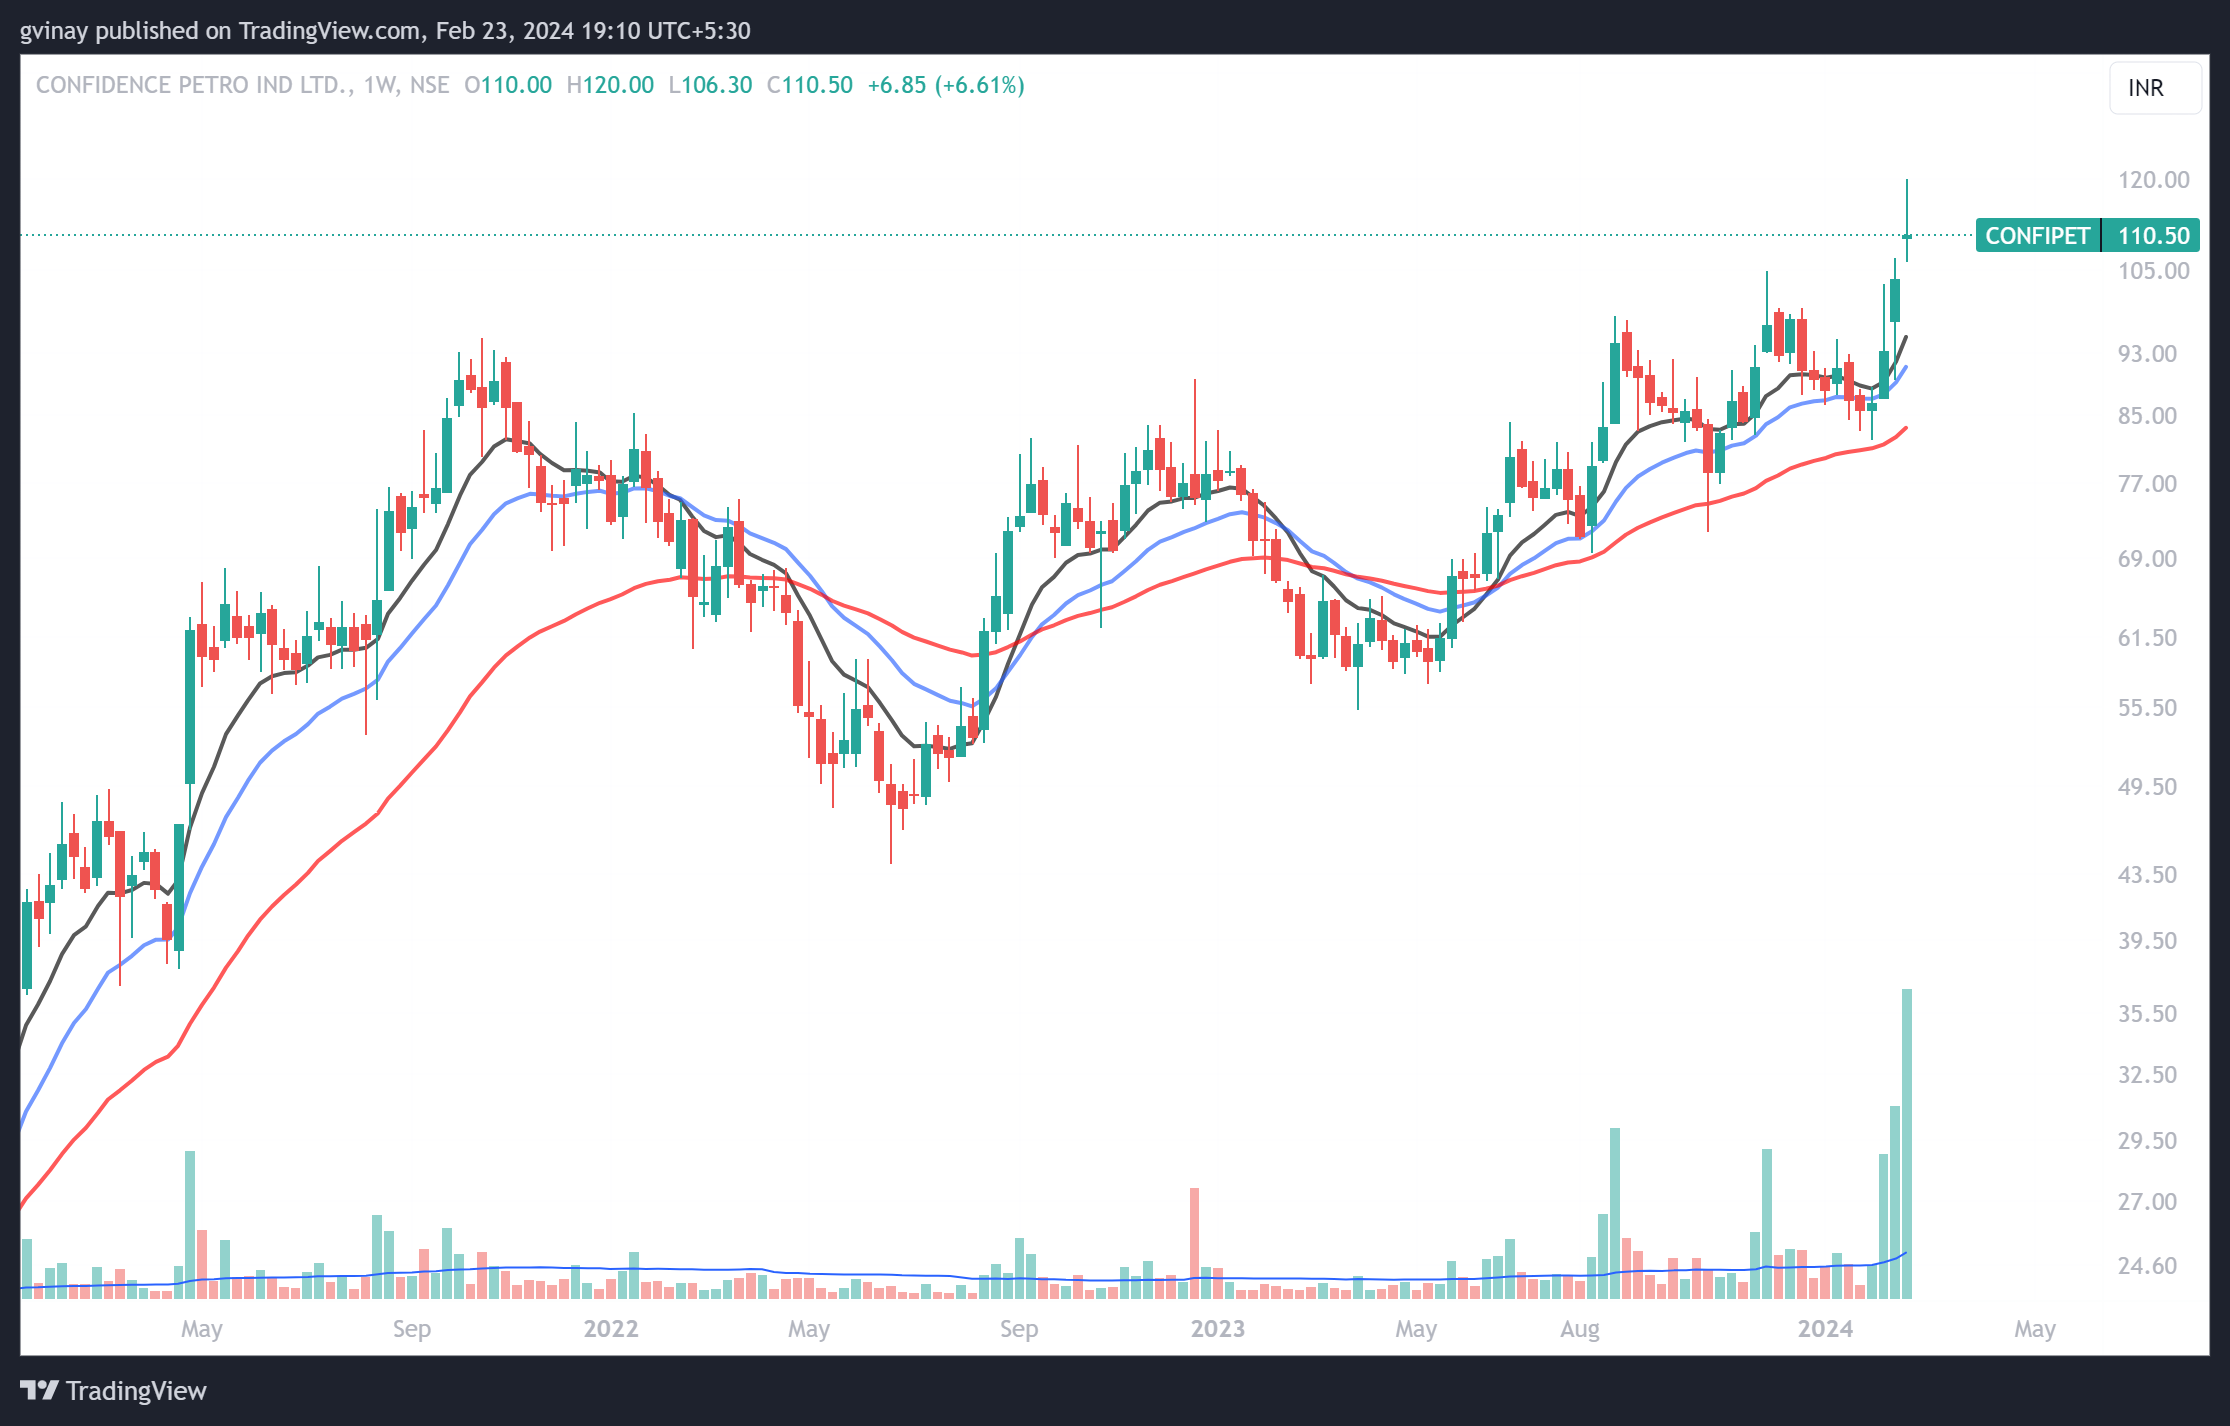The height and width of the screenshot is (1426, 2230).
Task: Click the Aug label on time axis
Action: click(1579, 1329)
